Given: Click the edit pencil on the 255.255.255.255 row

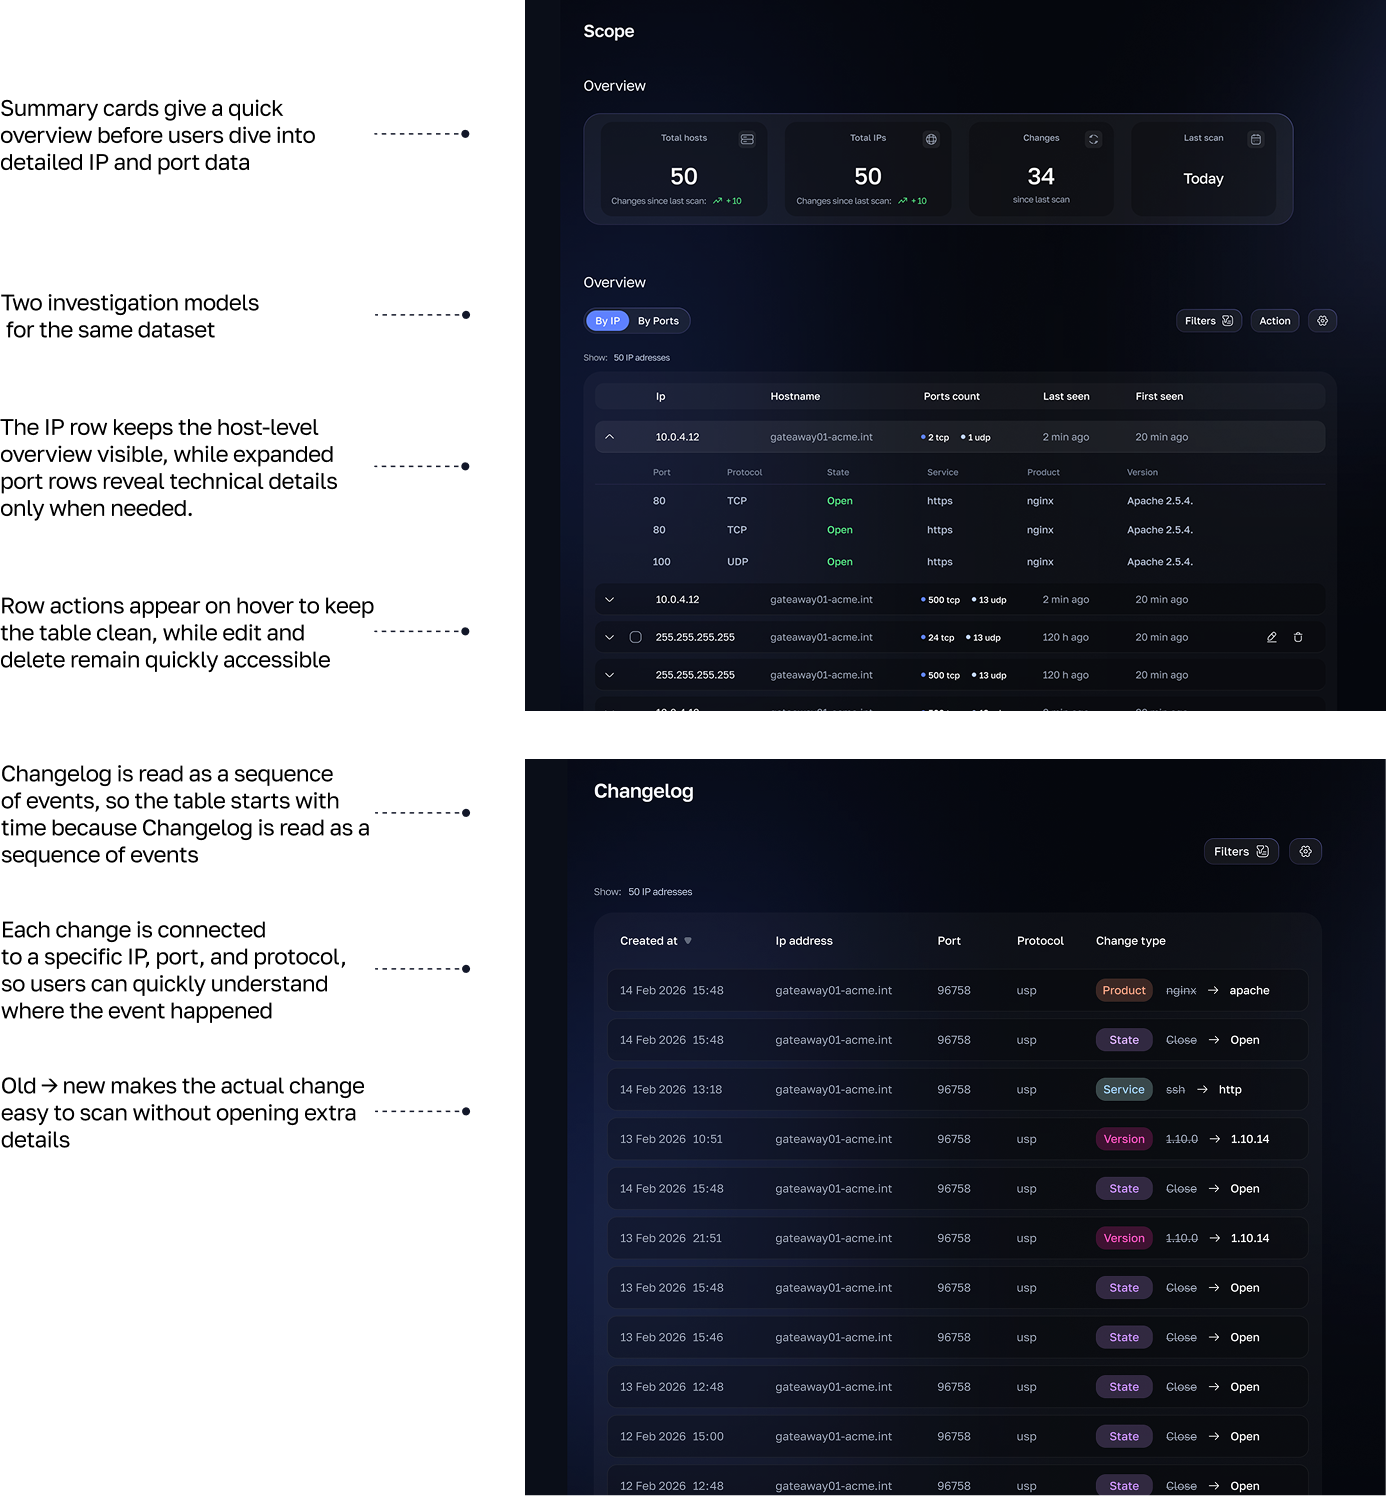Looking at the screenshot, I should click(1272, 637).
